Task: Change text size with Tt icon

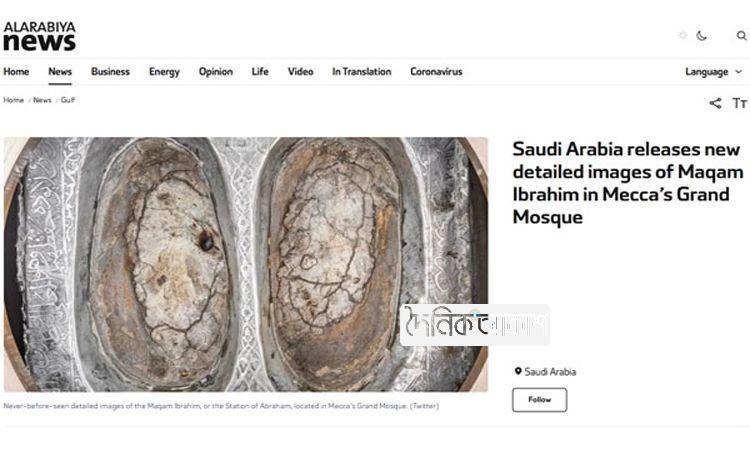Action: [740, 103]
